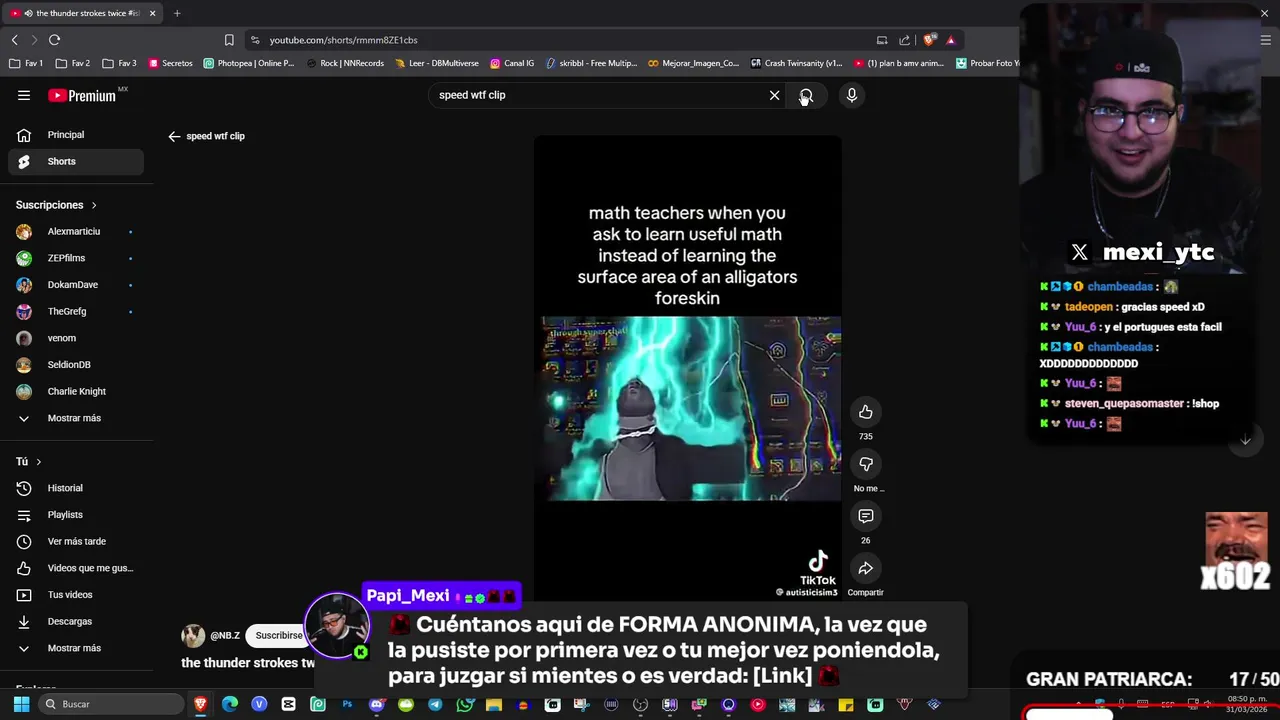
Task: Open Telegram from taskbar
Action: coord(435,704)
